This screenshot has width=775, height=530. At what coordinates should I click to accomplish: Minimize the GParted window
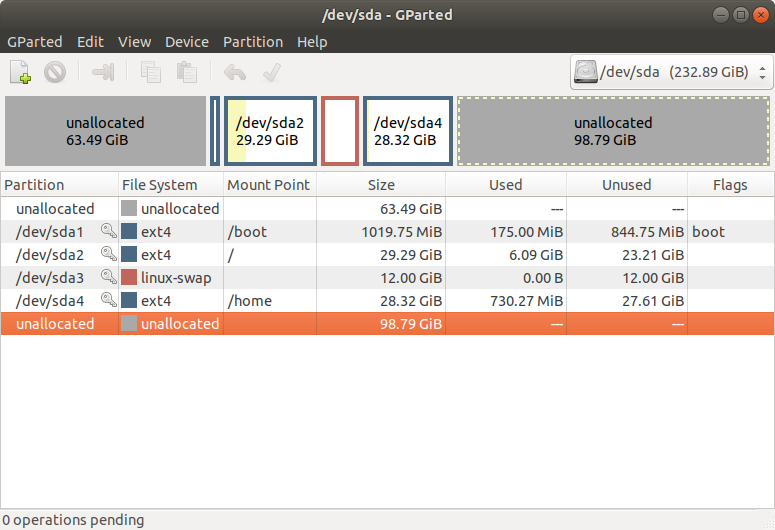tap(721, 15)
